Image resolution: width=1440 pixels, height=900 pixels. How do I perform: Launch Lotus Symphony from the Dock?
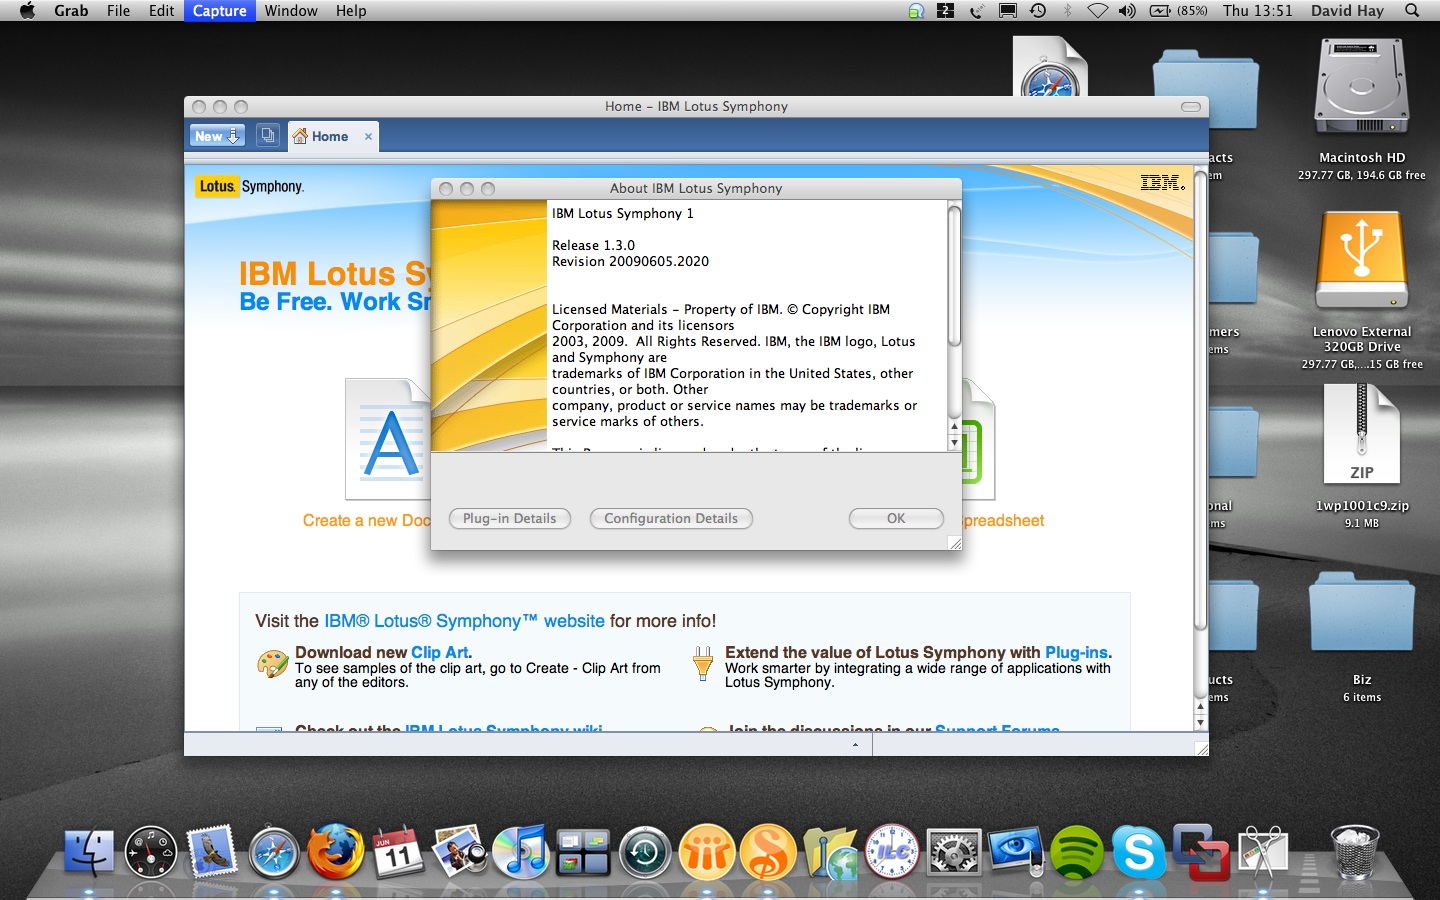click(768, 853)
